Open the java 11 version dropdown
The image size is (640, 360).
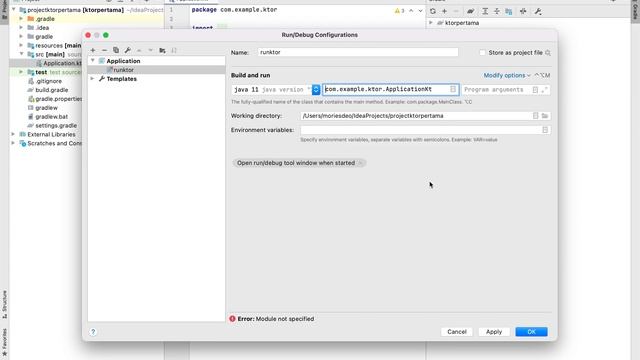[316, 89]
